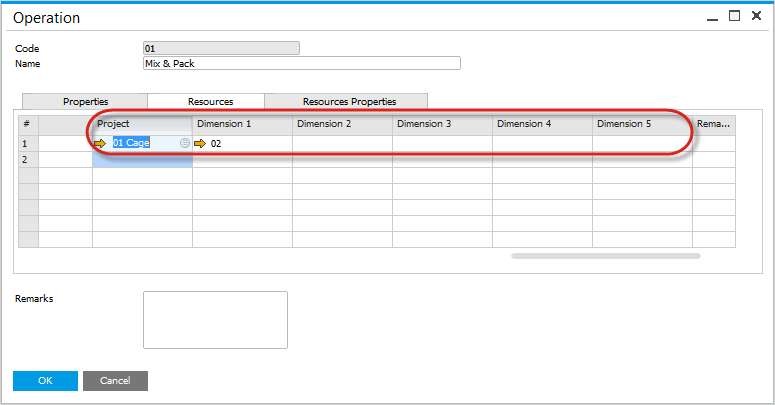
Task: Close the Operation window
Action: click(756, 16)
